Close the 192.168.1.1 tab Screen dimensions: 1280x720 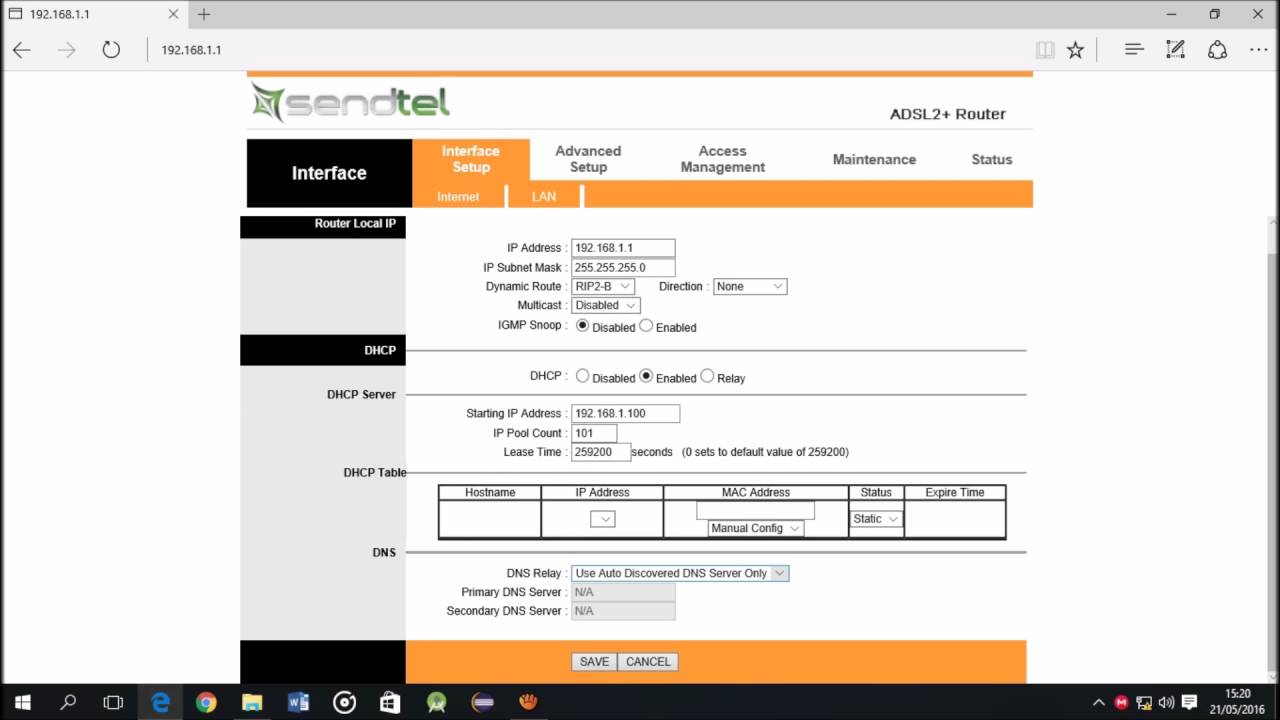click(172, 14)
